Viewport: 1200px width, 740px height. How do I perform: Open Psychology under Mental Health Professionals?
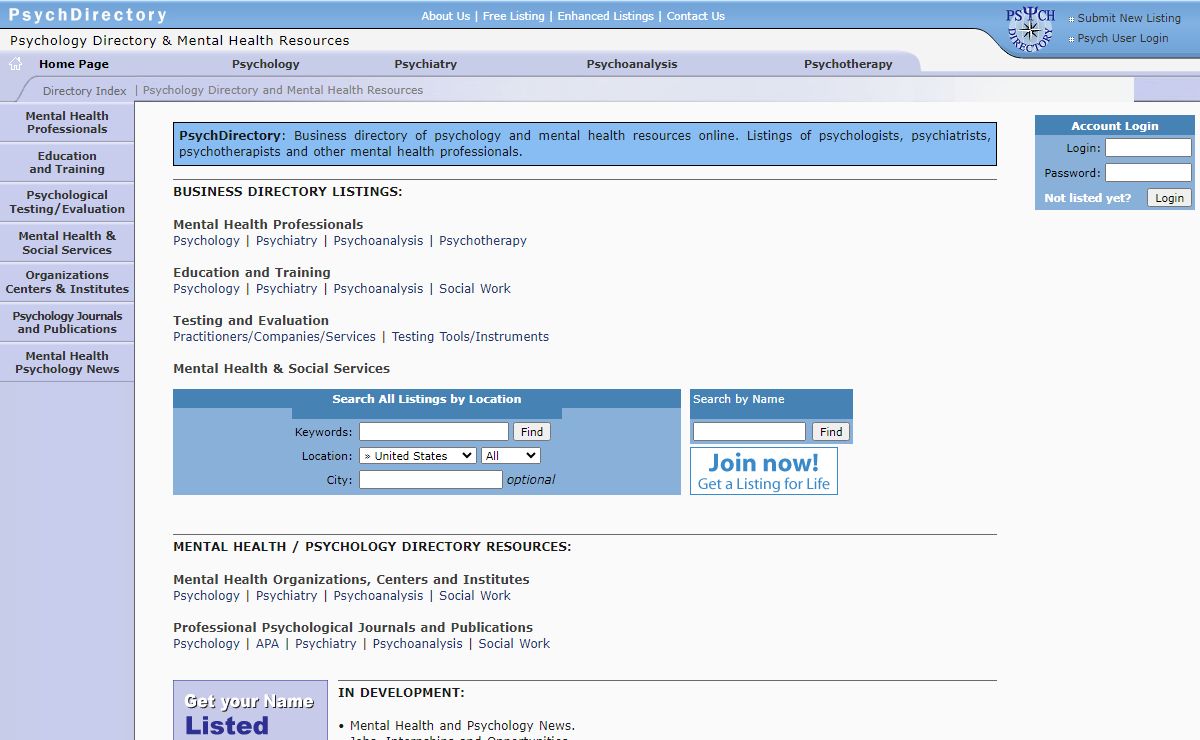tap(206, 241)
